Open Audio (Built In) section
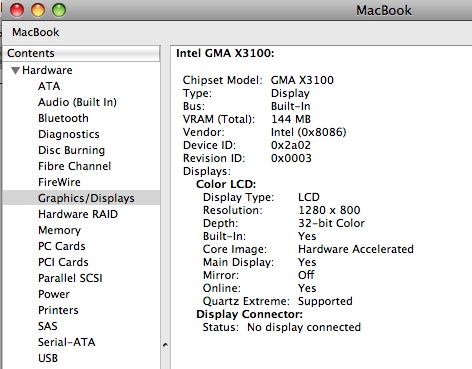The image size is (472, 369). 77,102
